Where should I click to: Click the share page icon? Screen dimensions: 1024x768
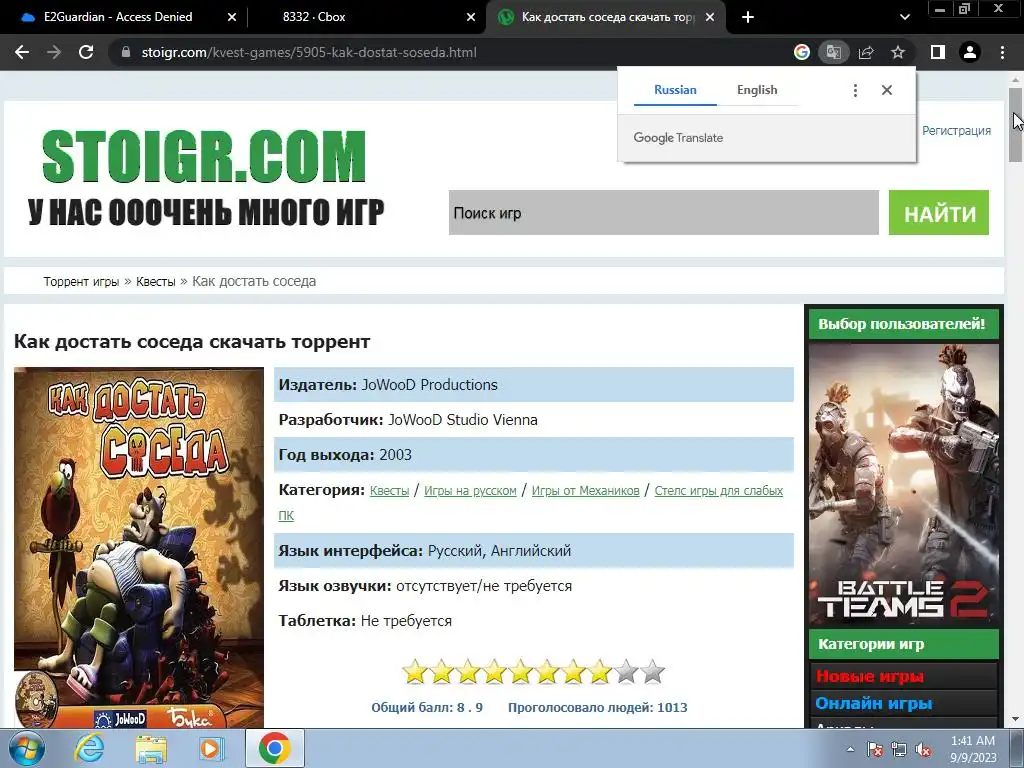(866, 52)
